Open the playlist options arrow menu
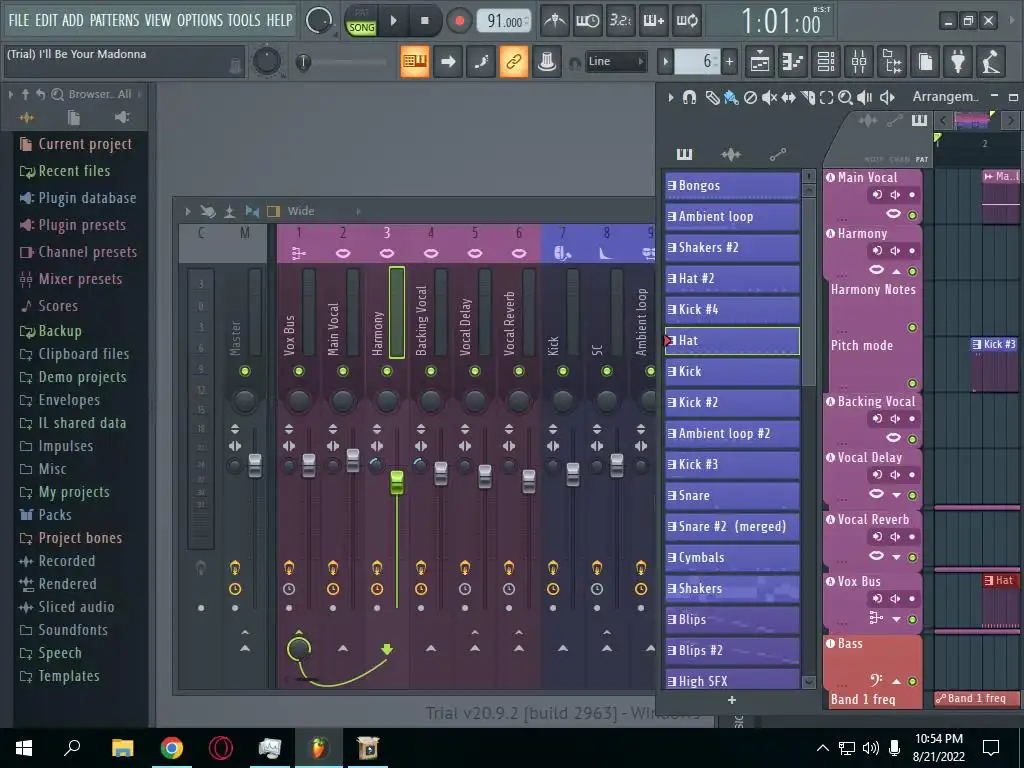 (671, 97)
